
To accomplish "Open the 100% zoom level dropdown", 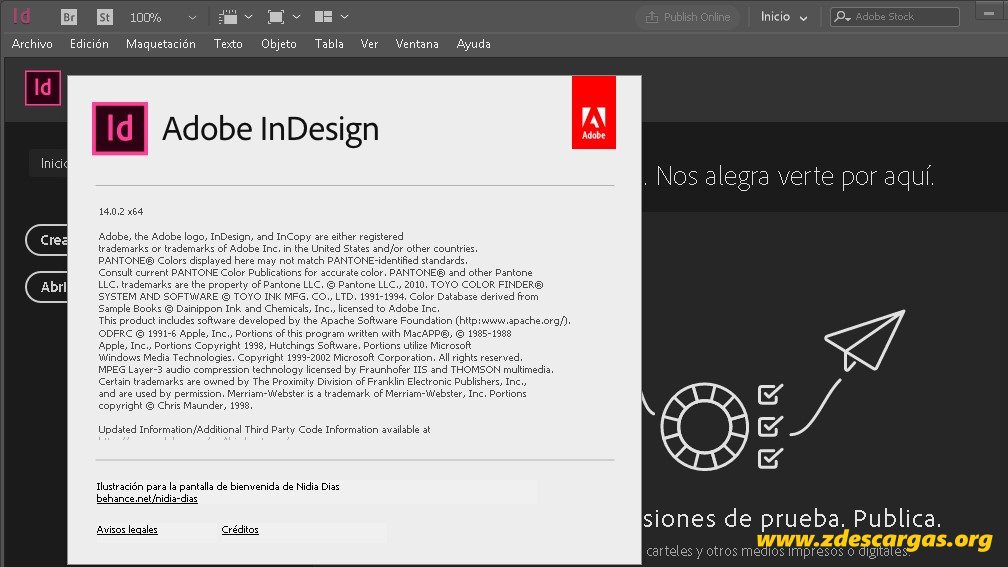I will [x=192, y=18].
